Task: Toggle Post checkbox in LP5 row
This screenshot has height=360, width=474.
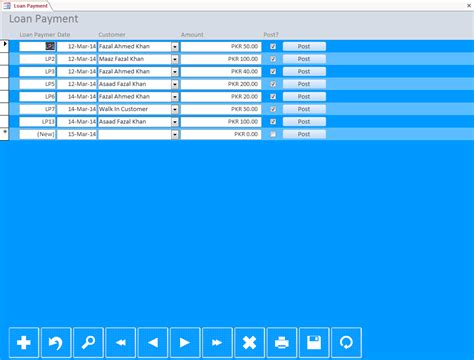Action: click(273, 84)
